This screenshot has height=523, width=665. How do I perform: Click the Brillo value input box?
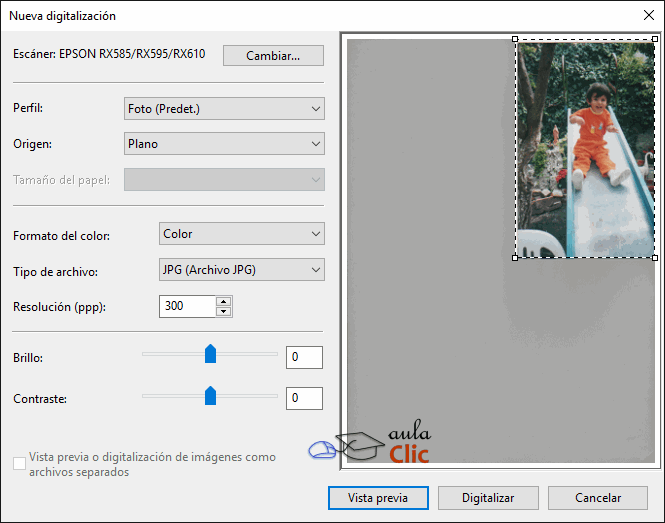click(x=304, y=357)
